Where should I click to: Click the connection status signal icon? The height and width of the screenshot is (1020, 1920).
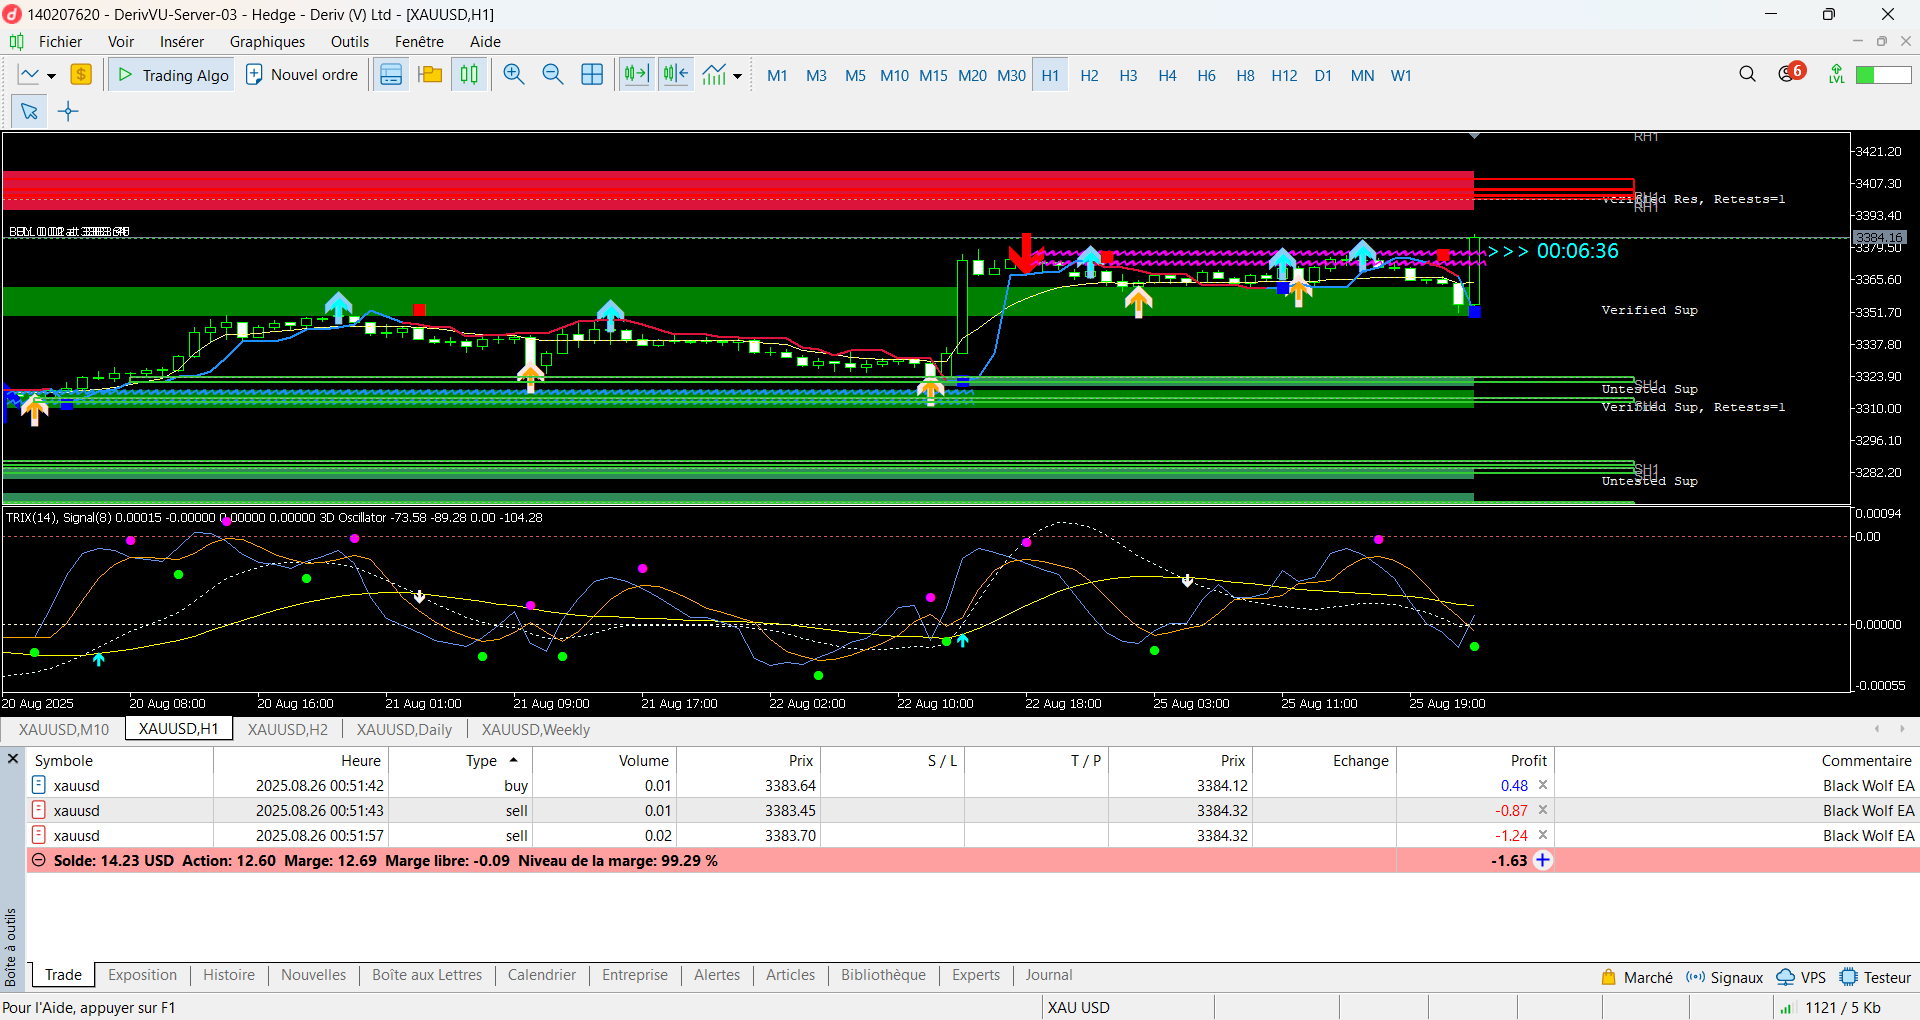click(1836, 74)
